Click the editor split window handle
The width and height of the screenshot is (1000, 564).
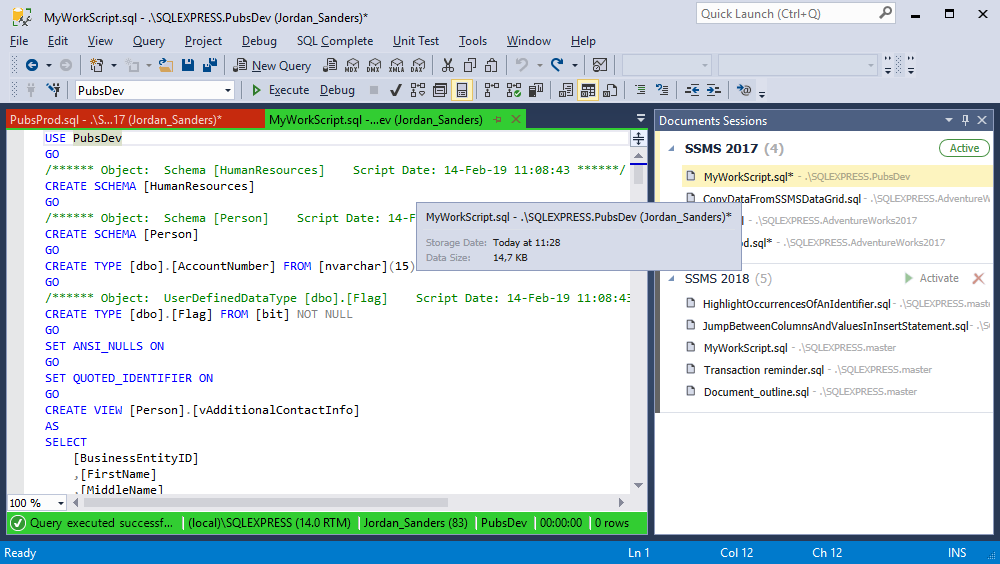click(x=638, y=138)
